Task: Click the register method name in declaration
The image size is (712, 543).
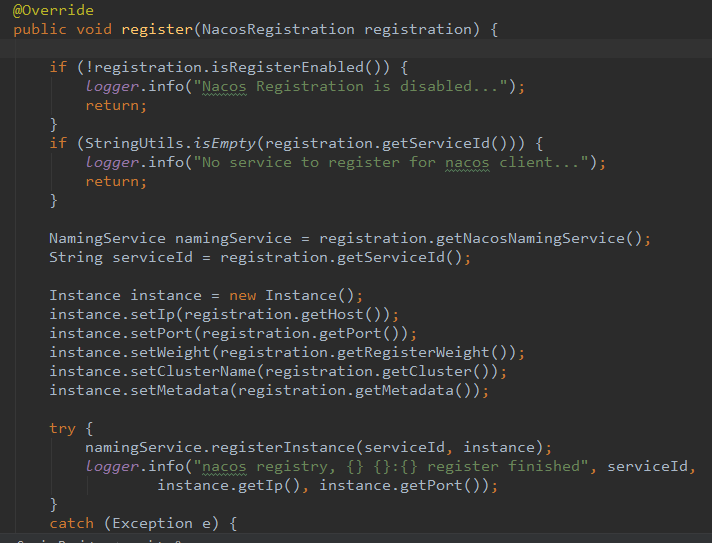Action: click(157, 30)
